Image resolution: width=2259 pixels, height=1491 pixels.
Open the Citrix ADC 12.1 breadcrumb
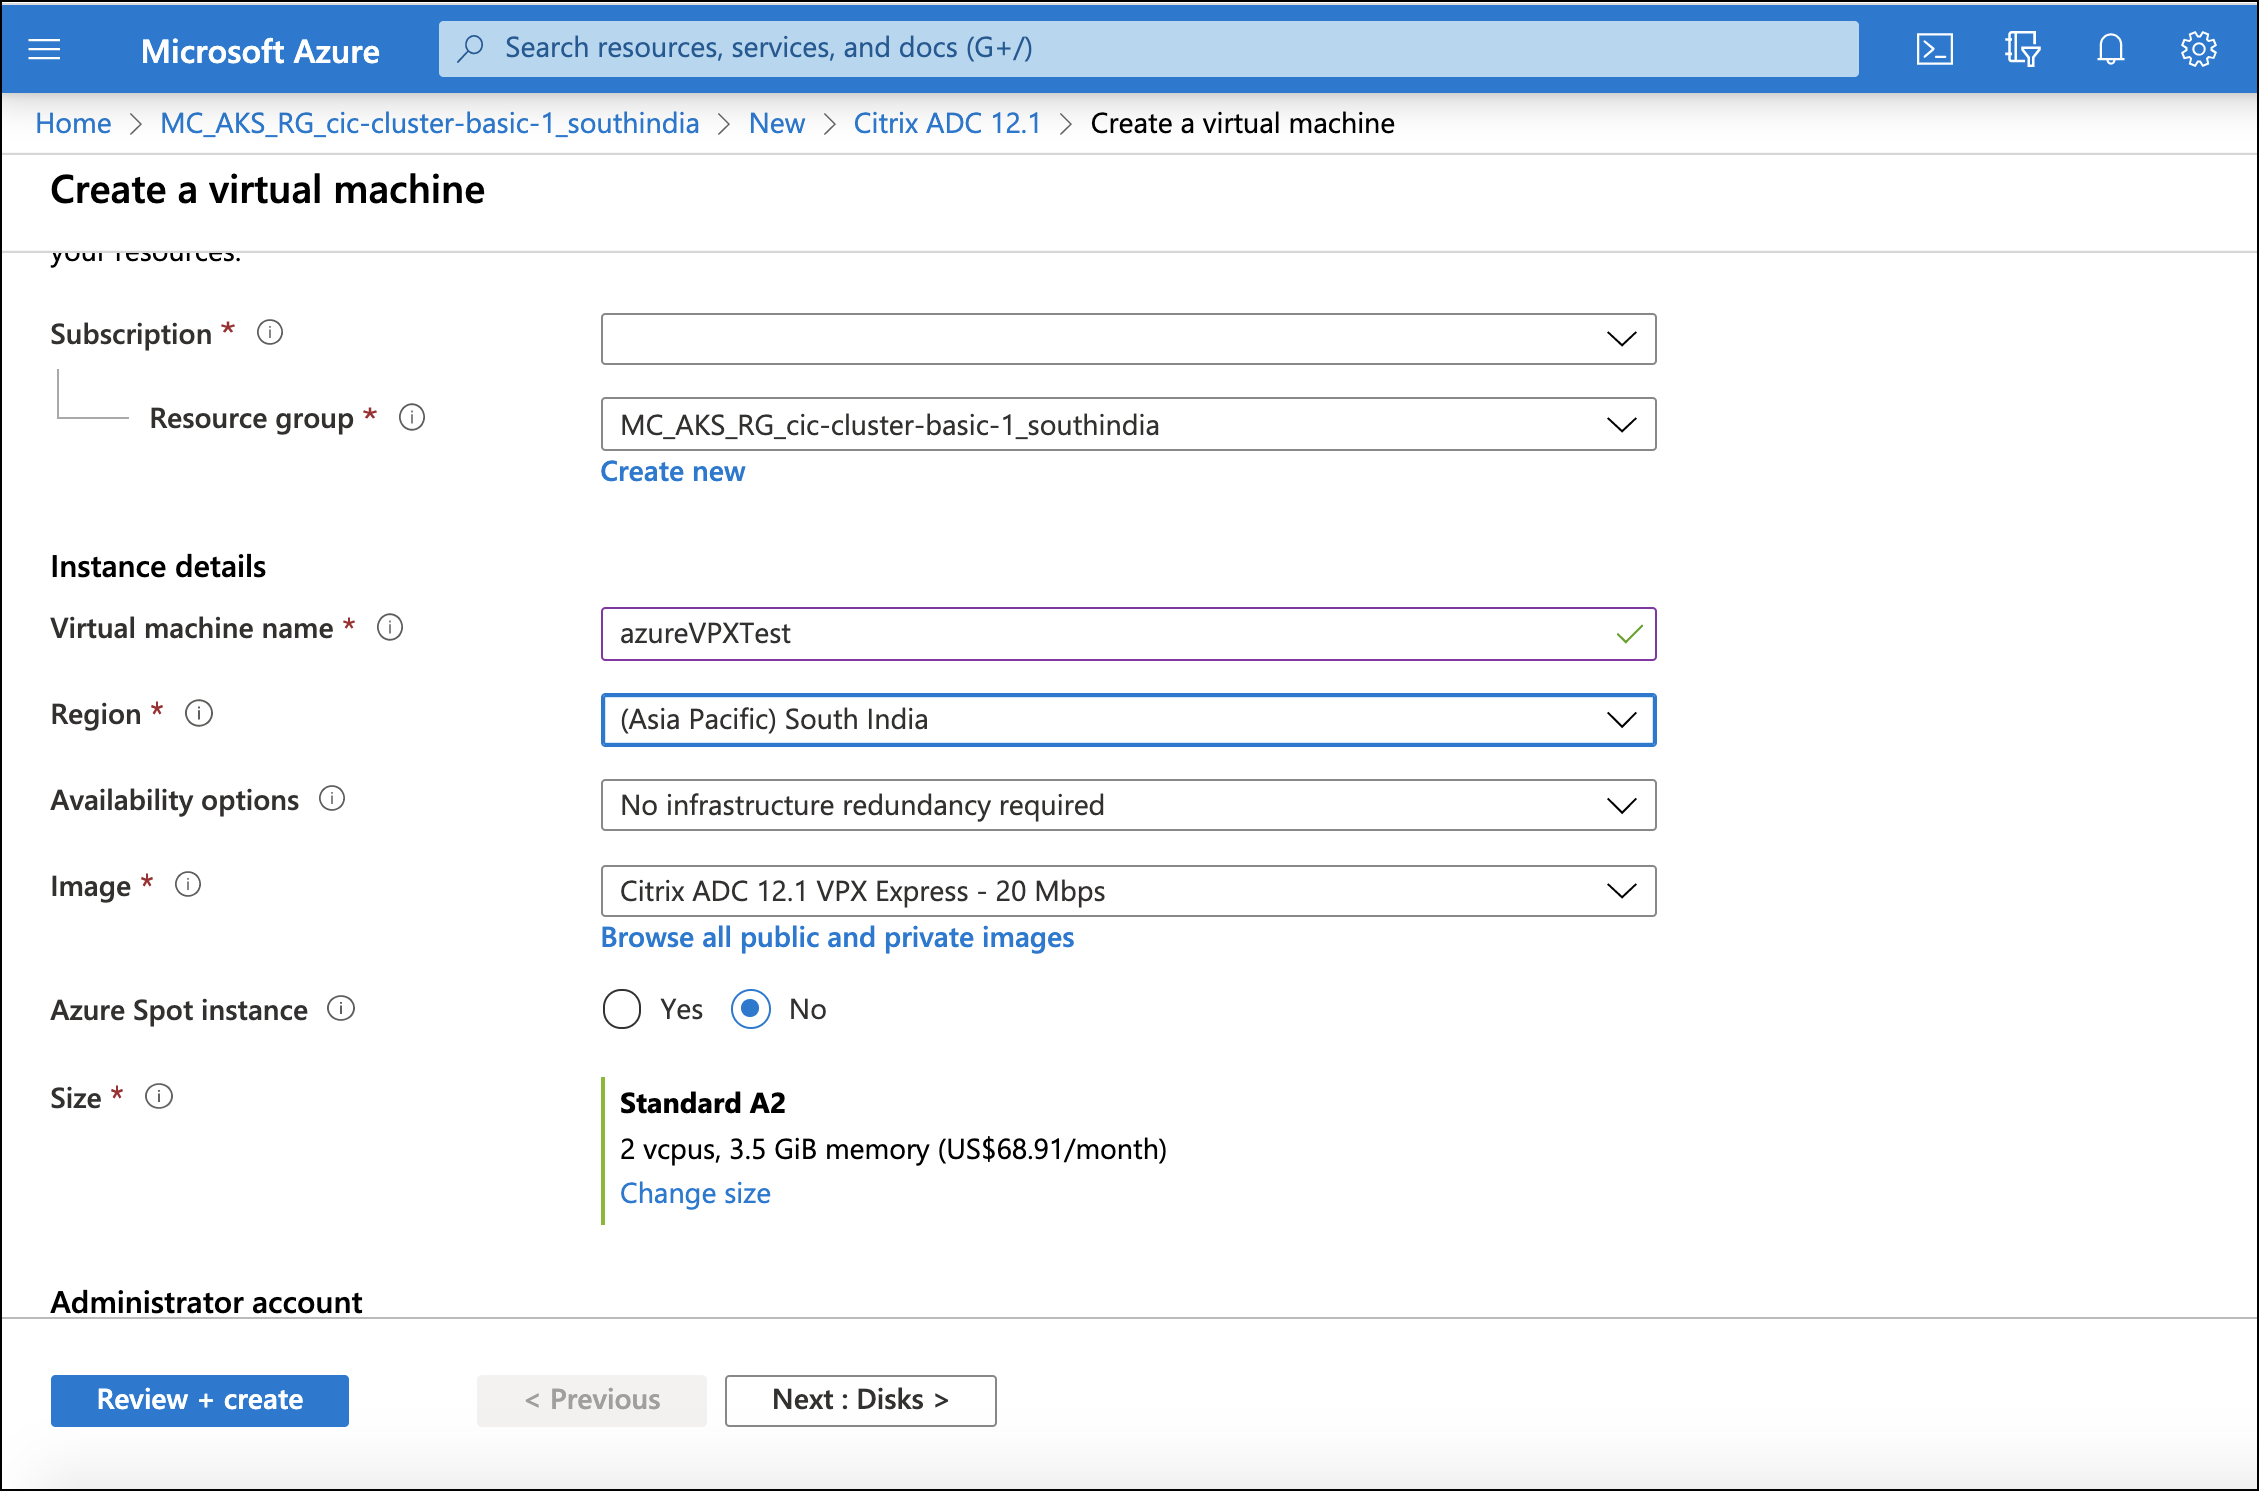point(947,123)
